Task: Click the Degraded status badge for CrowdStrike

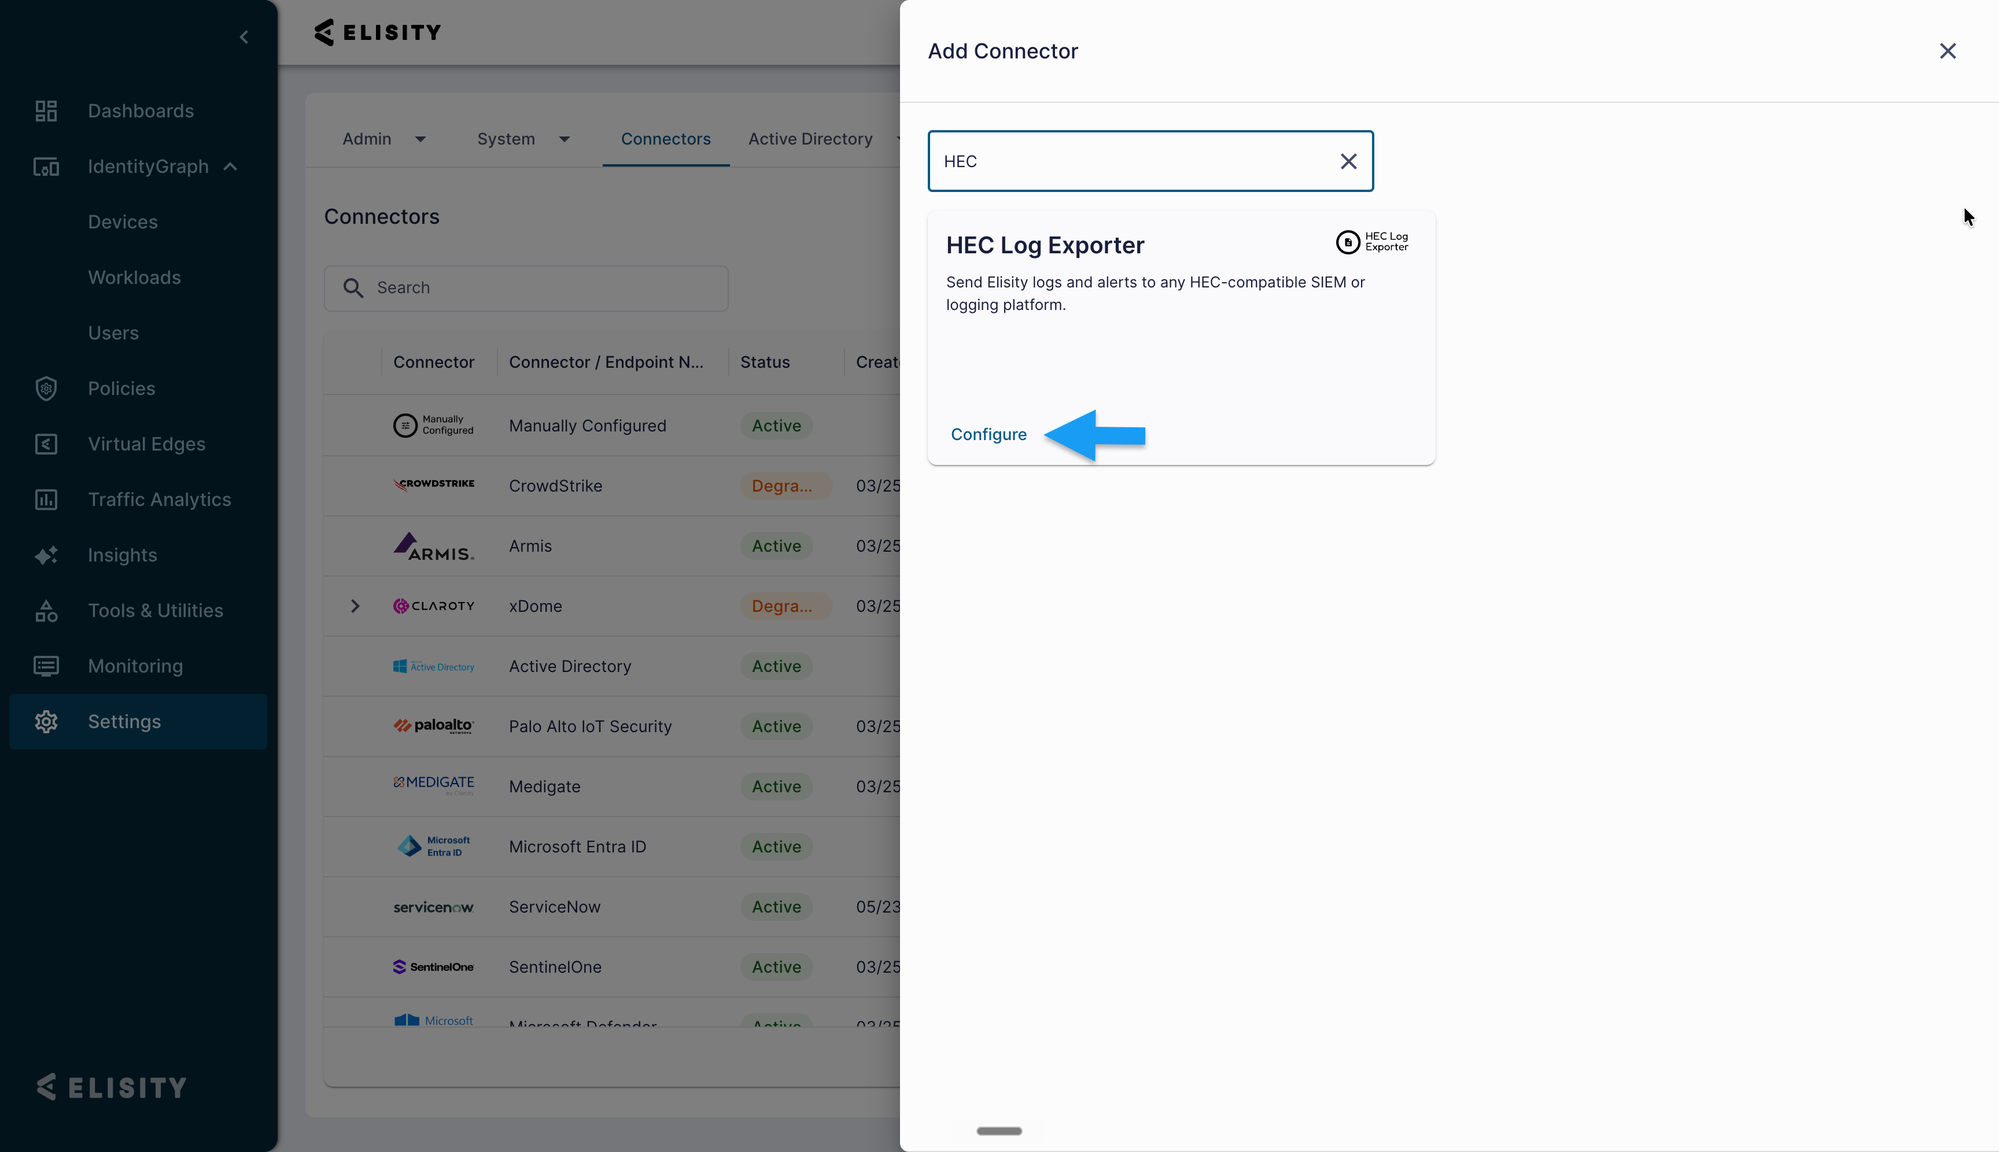Action: 785,486
